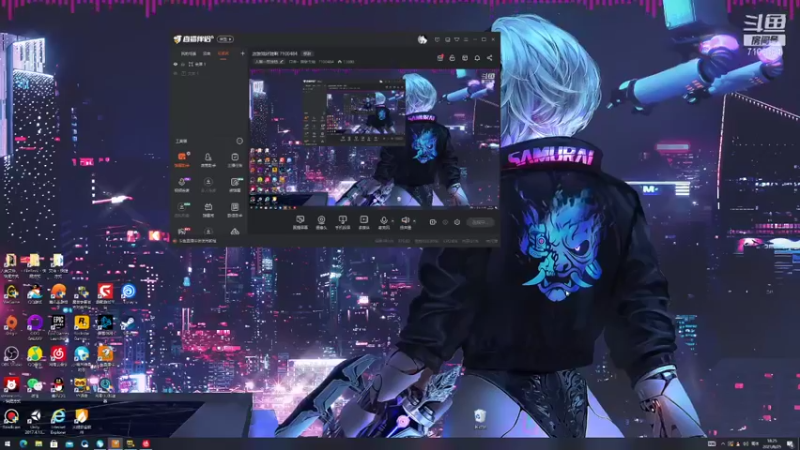Open OBS Studio desktop shortcut

(11, 355)
